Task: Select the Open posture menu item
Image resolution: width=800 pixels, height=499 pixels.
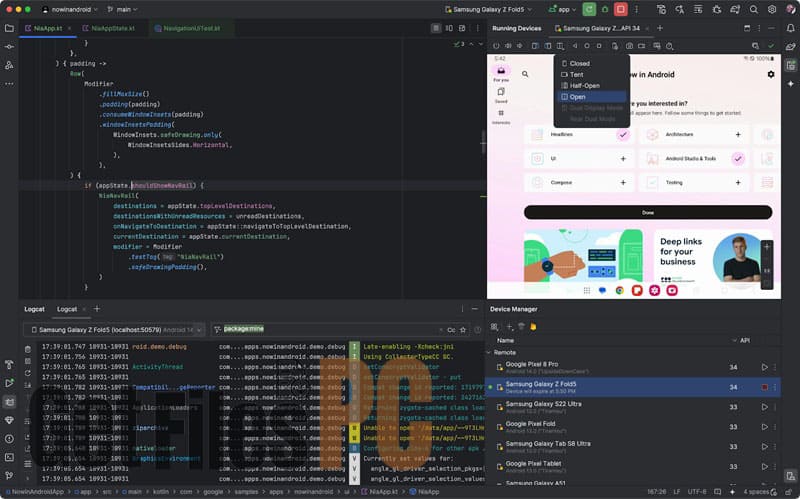Action: pos(592,97)
